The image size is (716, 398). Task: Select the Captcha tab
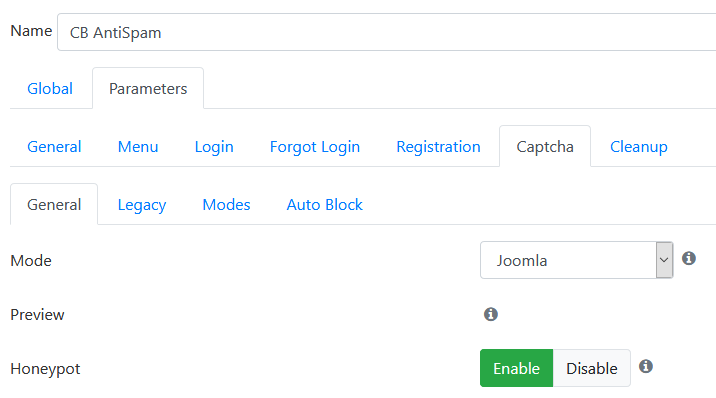pos(545,147)
